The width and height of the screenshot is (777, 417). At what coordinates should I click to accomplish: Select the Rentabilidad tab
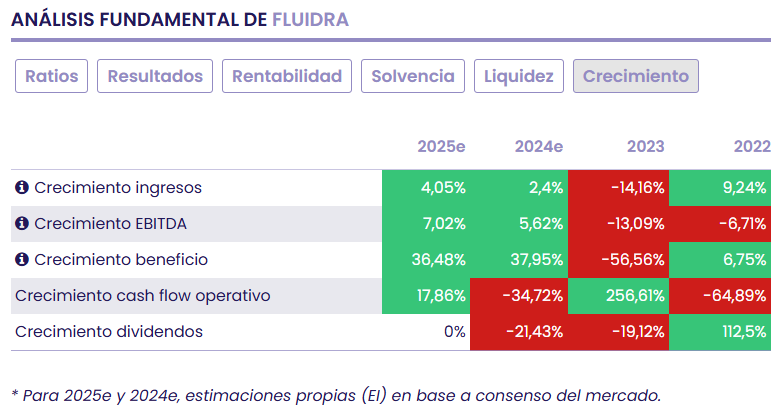[288, 76]
